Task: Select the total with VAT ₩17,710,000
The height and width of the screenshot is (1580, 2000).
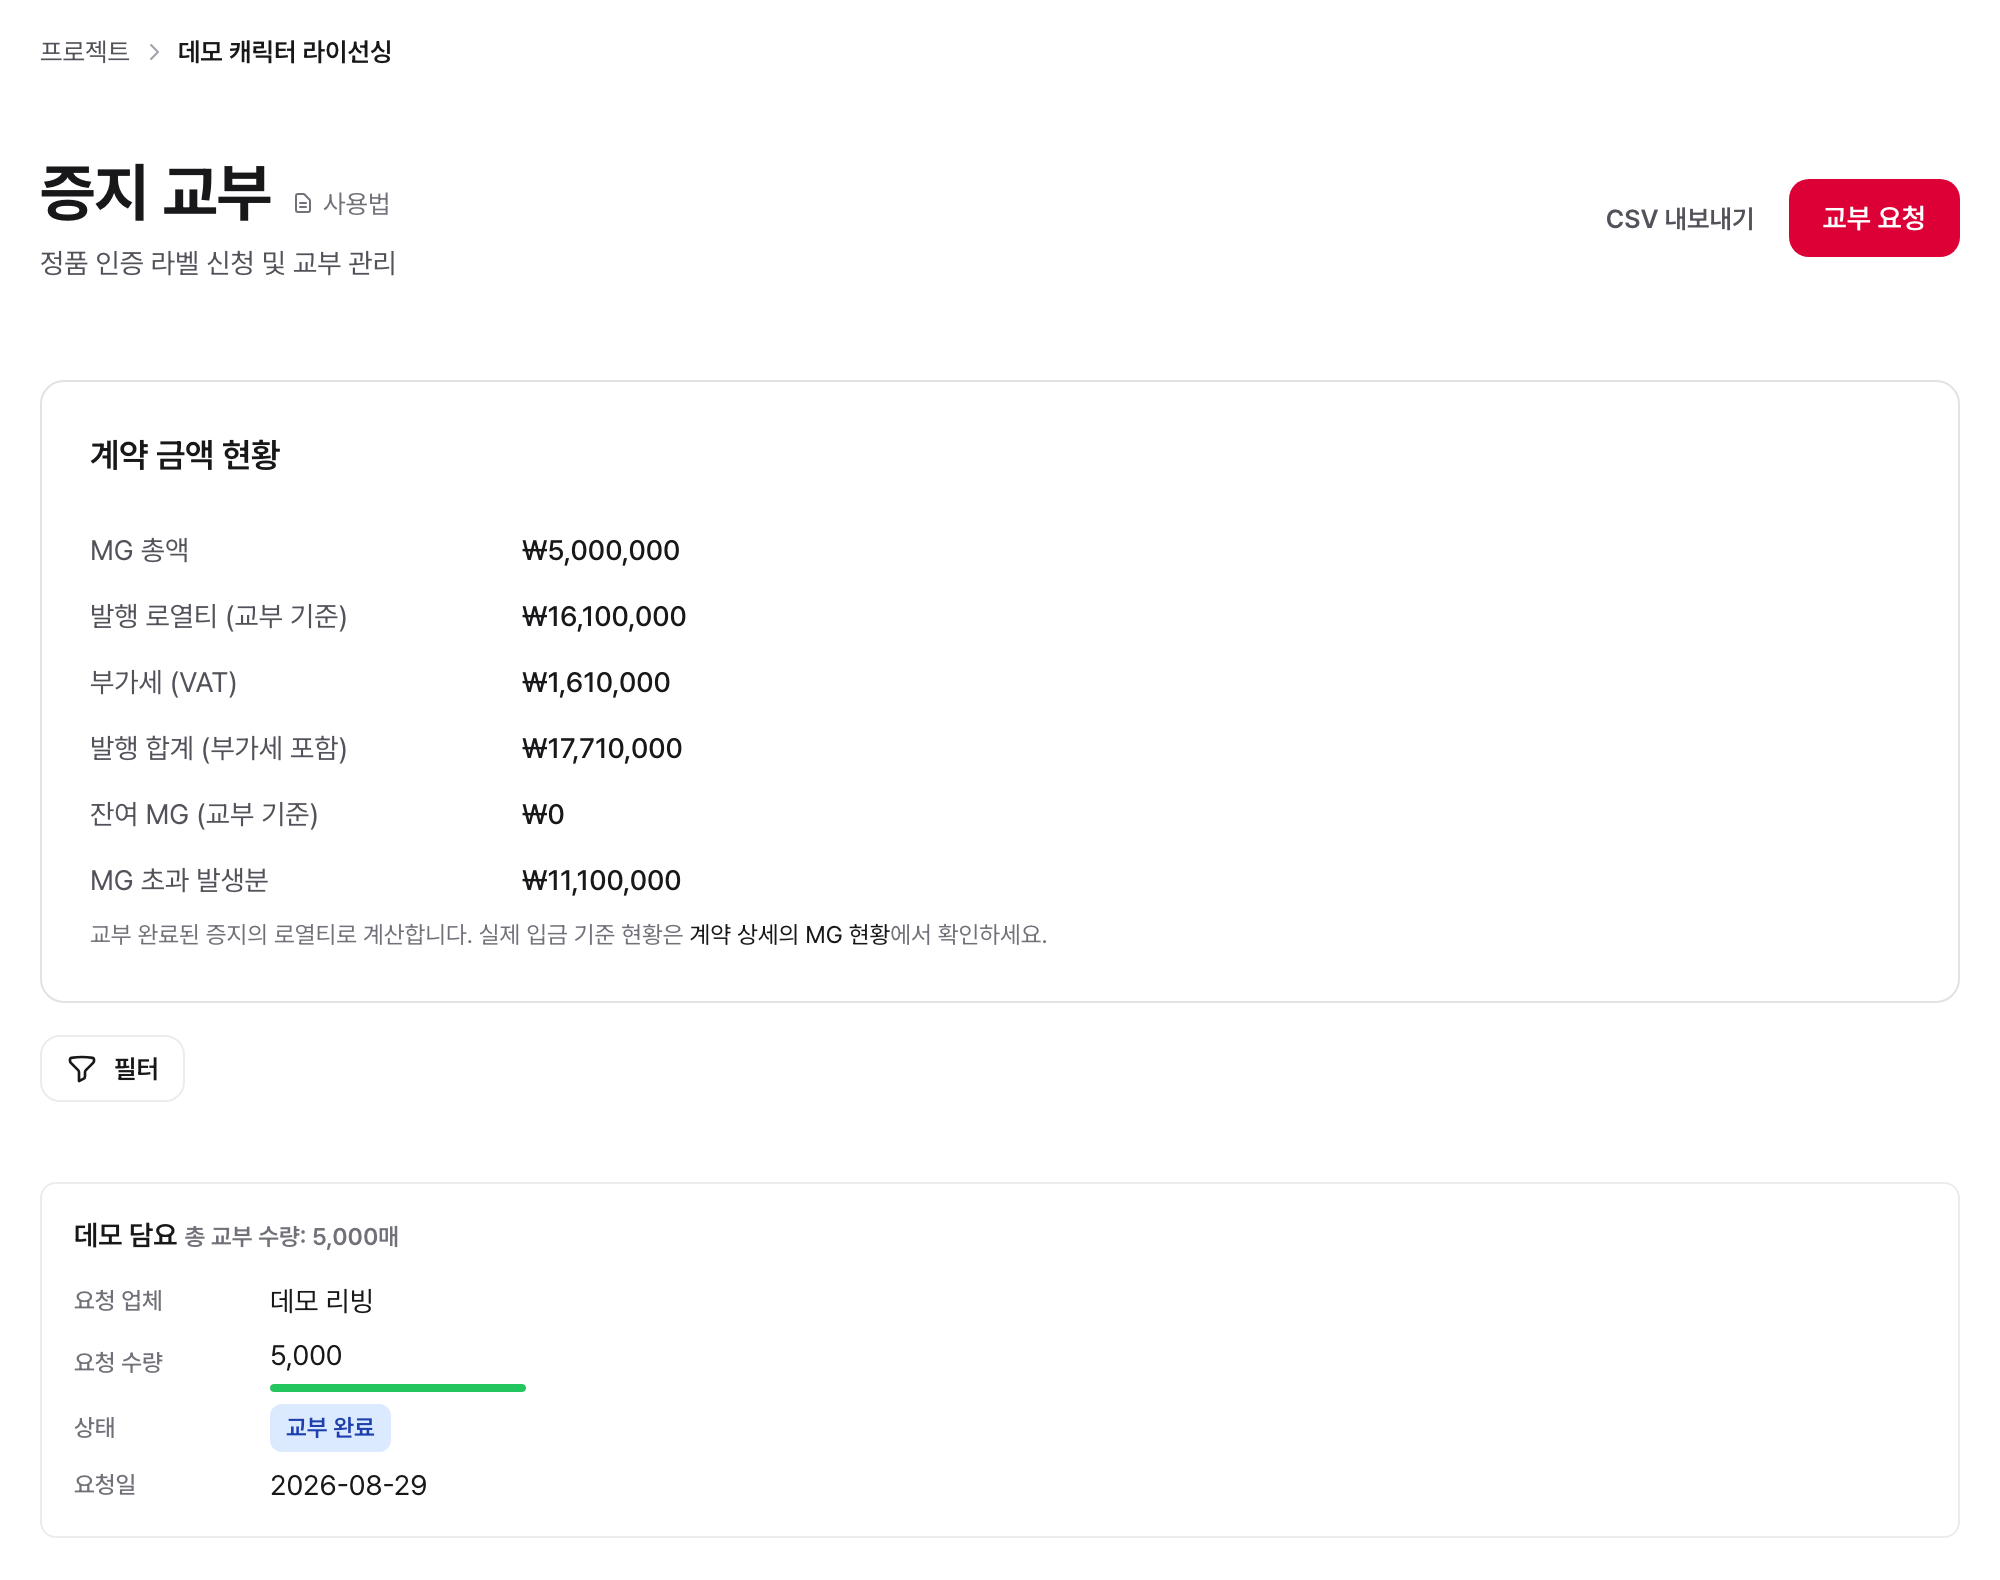Action: point(602,748)
